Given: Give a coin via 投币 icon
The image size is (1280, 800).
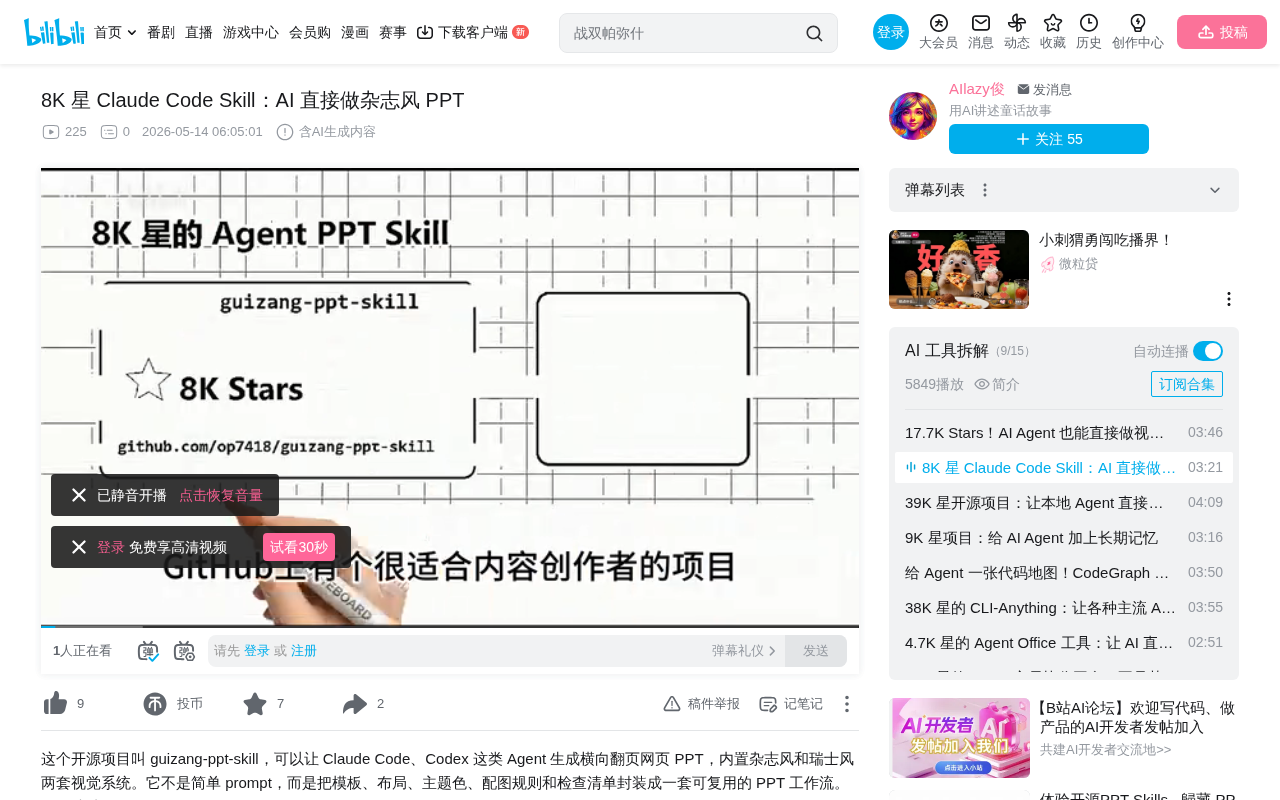Looking at the screenshot, I should click(155, 704).
